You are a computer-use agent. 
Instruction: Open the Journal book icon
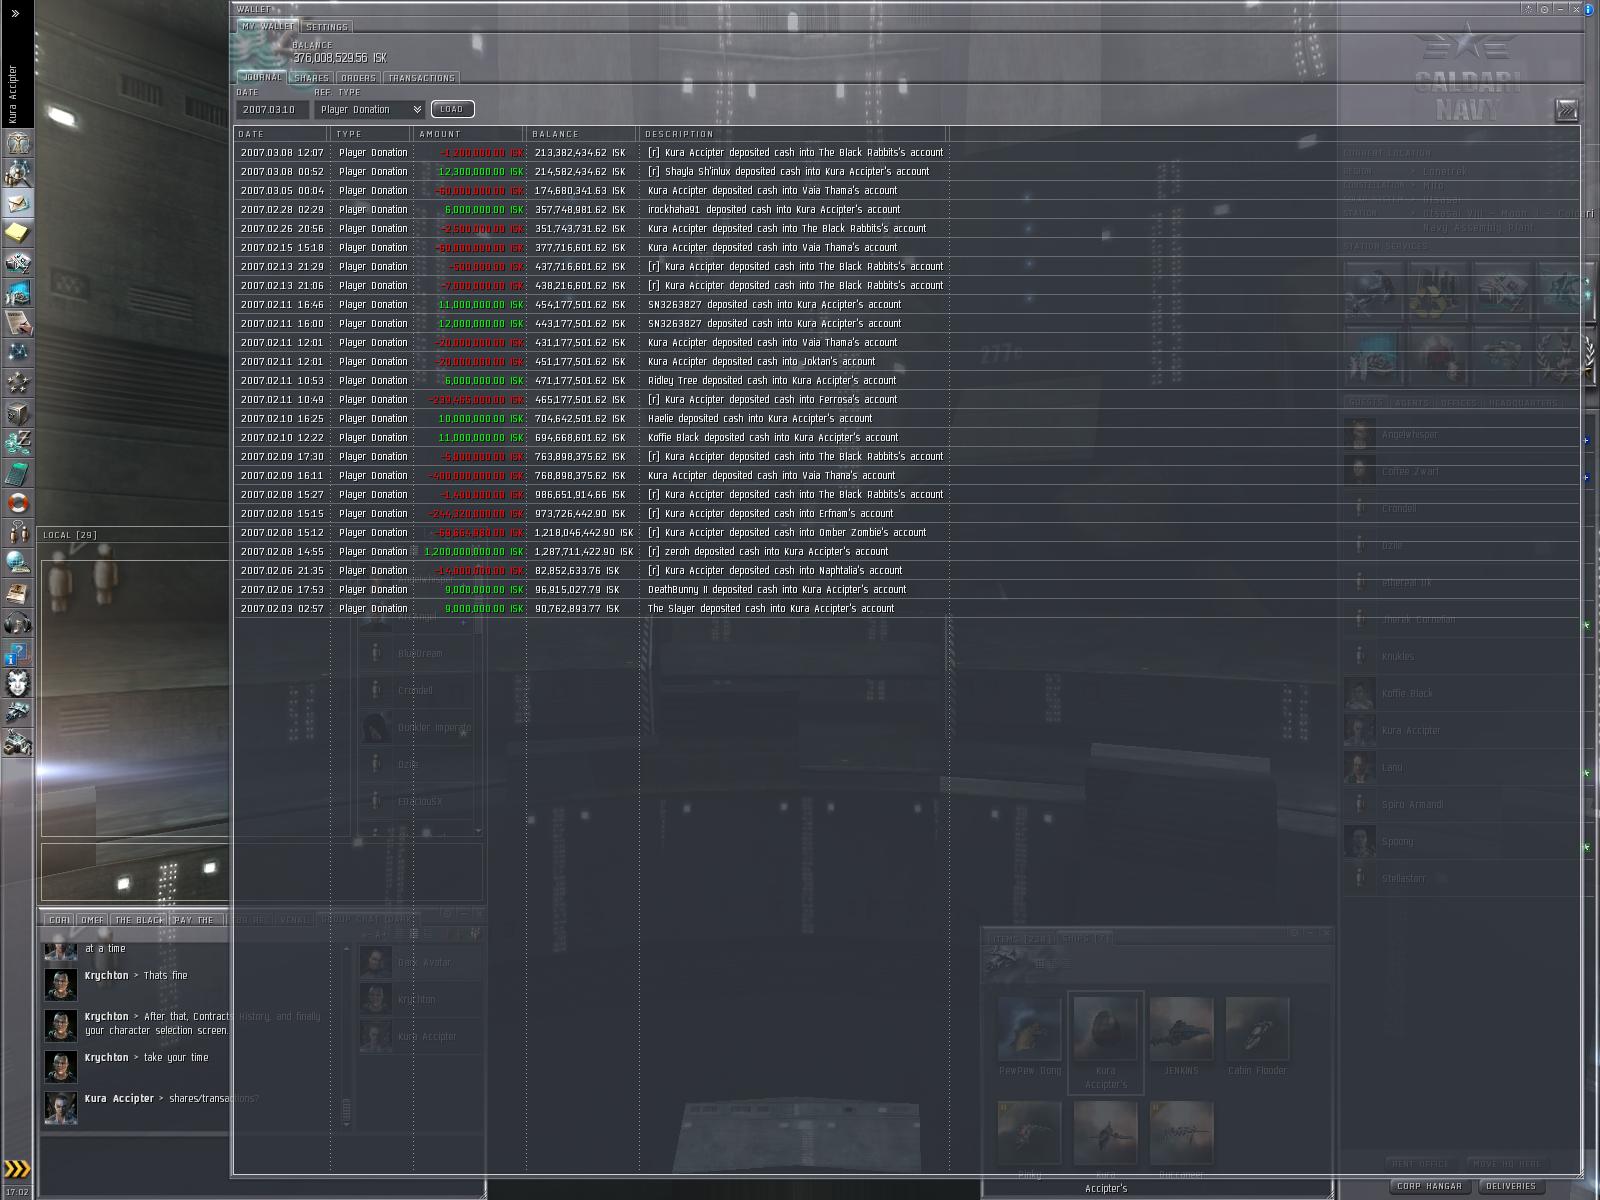tap(18, 593)
